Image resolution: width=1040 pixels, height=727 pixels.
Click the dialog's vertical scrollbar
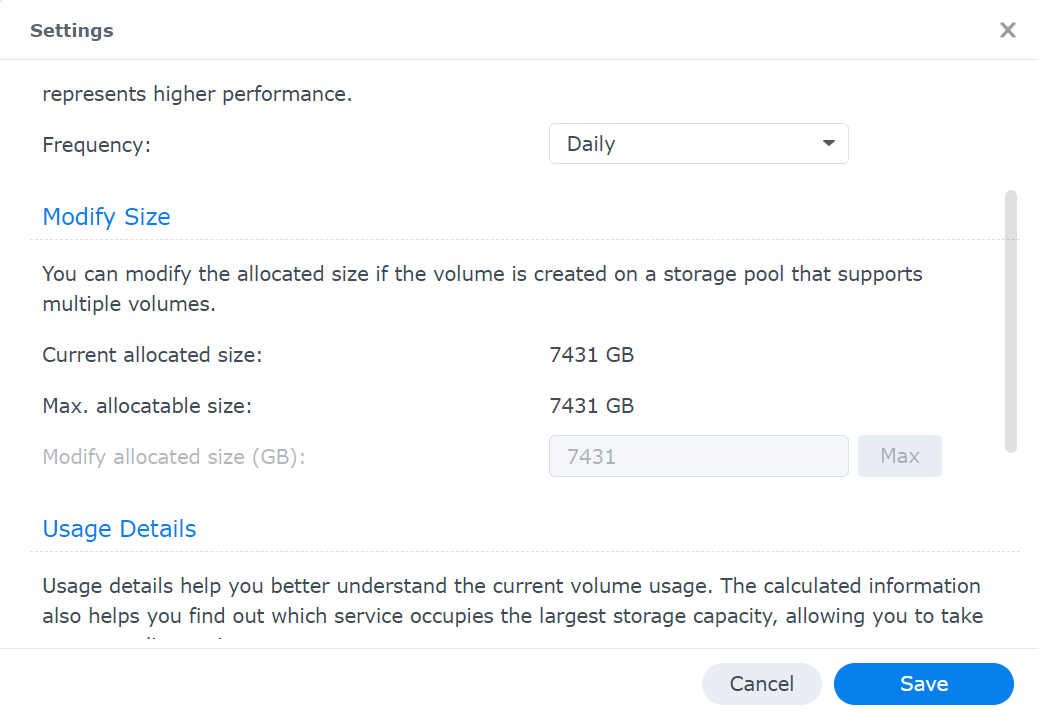point(1011,322)
